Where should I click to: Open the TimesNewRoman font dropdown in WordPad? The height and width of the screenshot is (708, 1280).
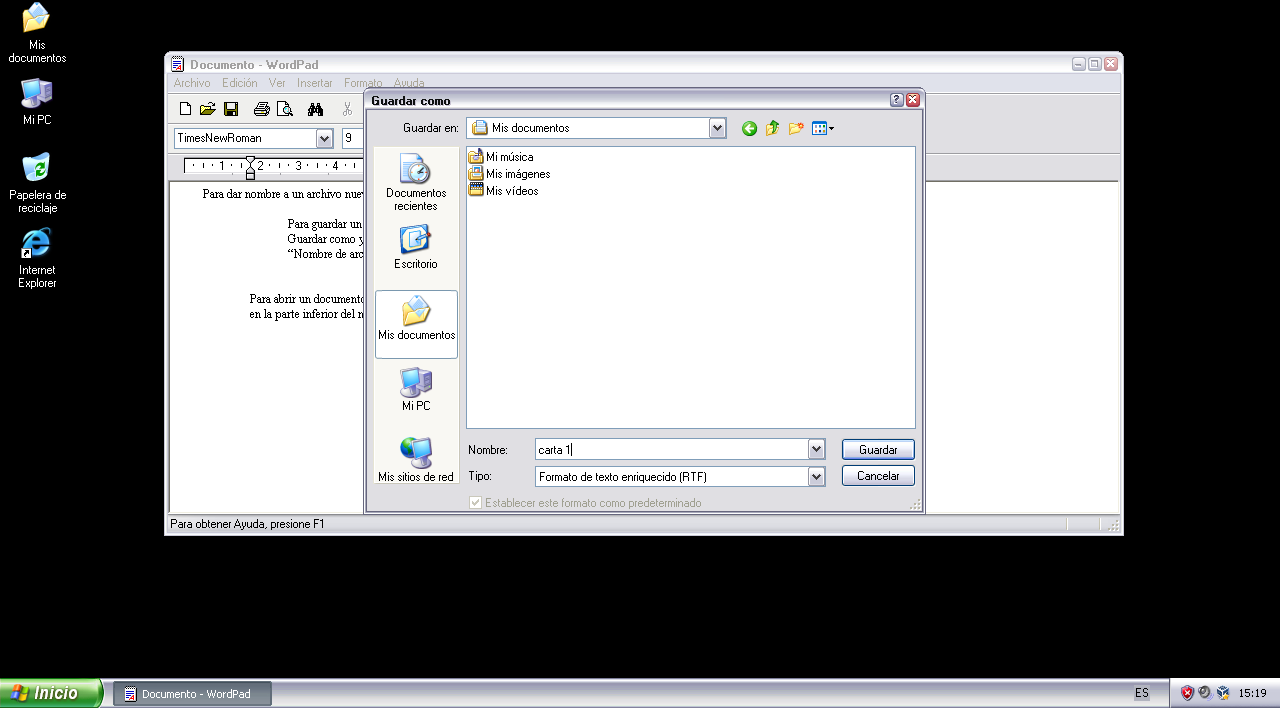[x=324, y=138]
